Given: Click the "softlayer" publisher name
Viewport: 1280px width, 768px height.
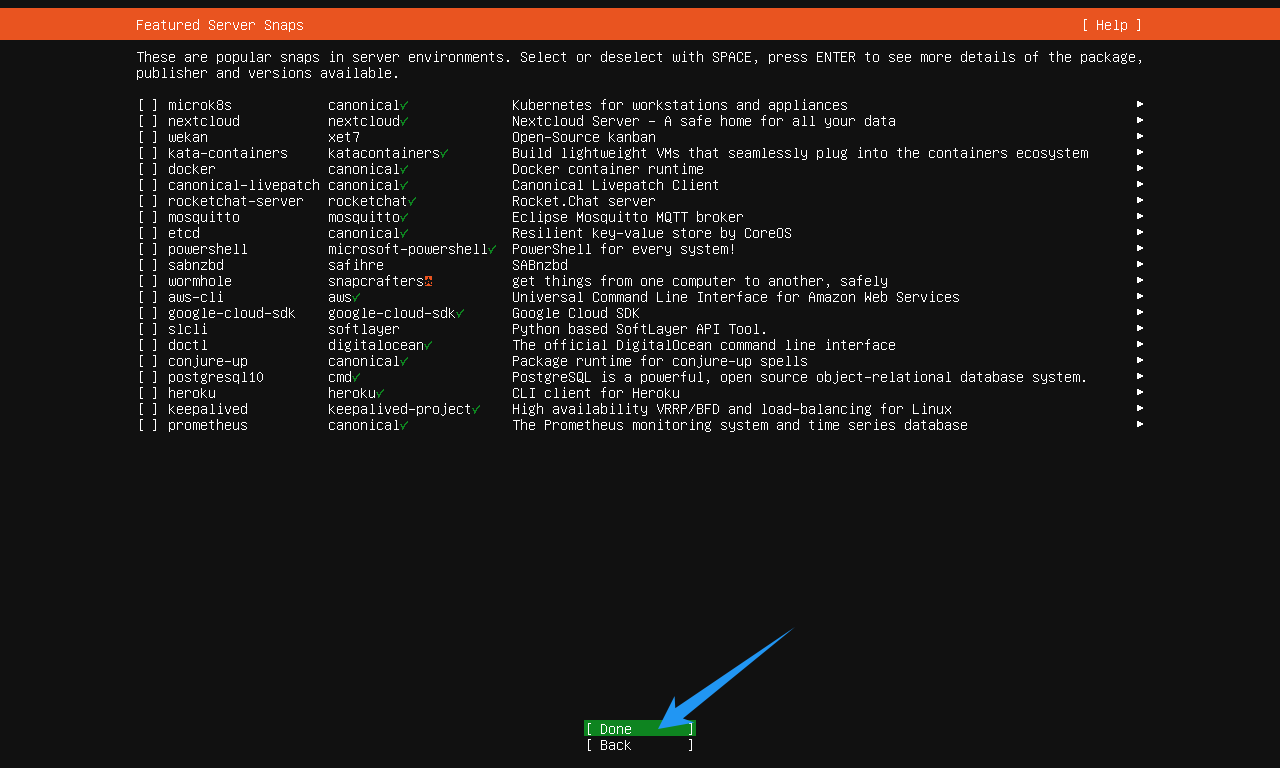Looking at the screenshot, I should click(x=364, y=329).
